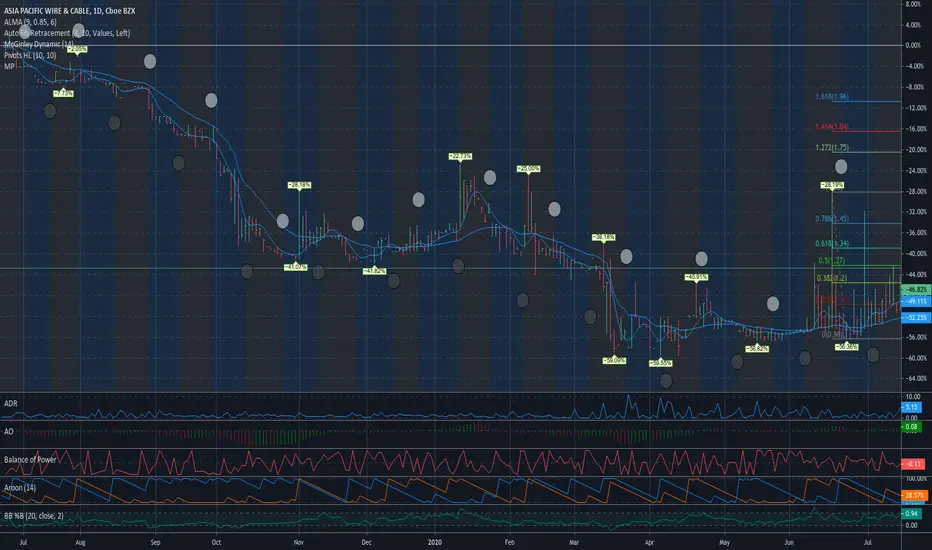Click the -25.00% pivot high label
932x550 pixels.
(x=528, y=169)
